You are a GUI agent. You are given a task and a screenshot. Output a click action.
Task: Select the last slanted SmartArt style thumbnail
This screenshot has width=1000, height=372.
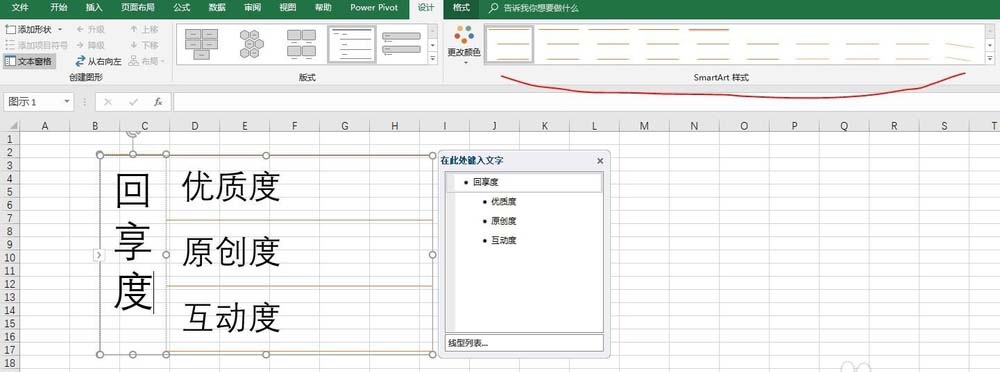(959, 44)
